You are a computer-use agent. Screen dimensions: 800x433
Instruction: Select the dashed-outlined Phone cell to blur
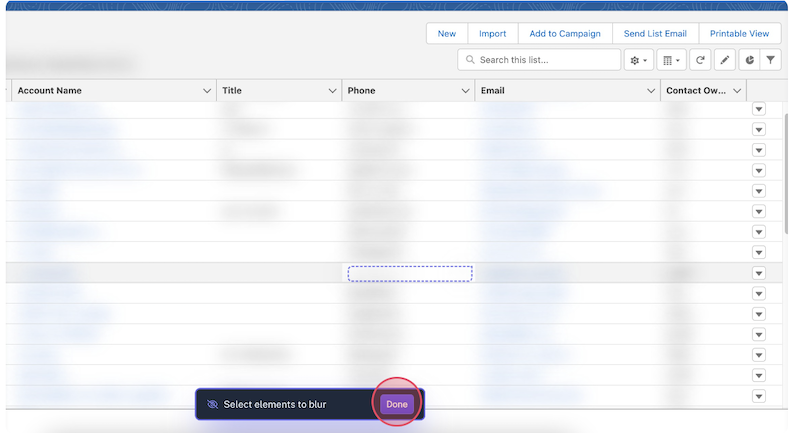tap(410, 273)
